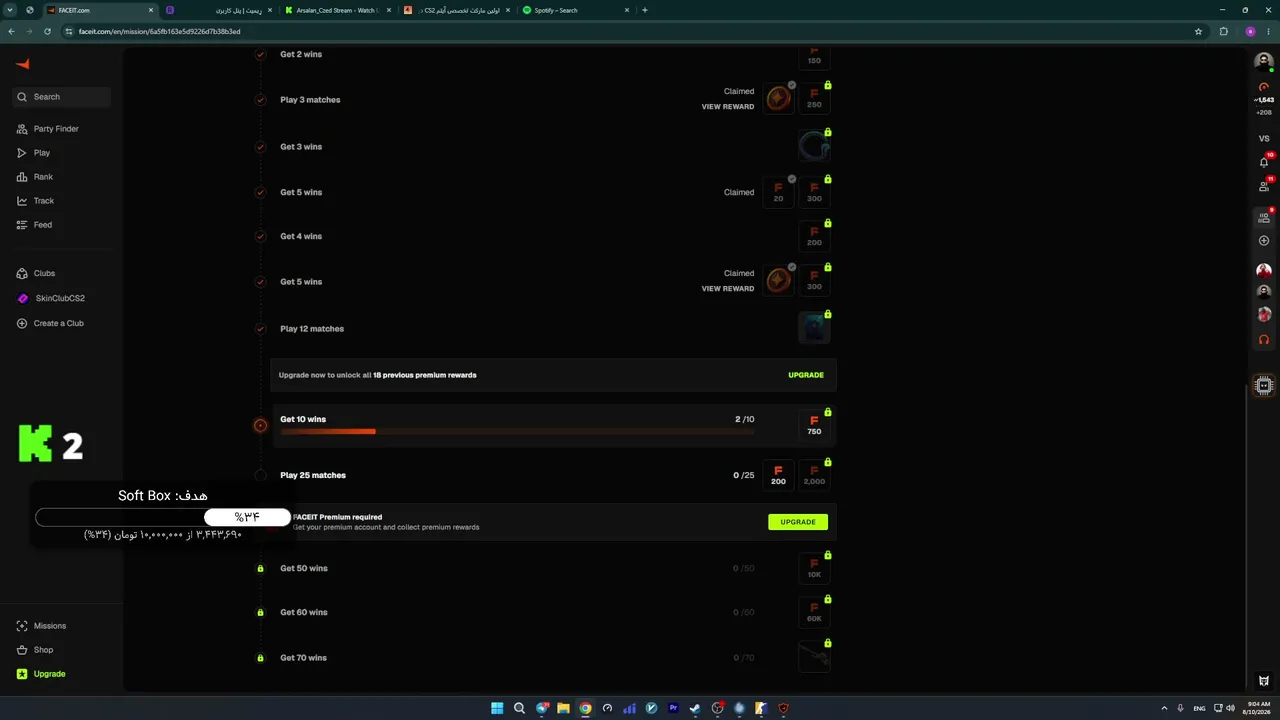The height and width of the screenshot is (720, 1280).
Task: Go to the Play section
Action: click(x=34, y=153)
